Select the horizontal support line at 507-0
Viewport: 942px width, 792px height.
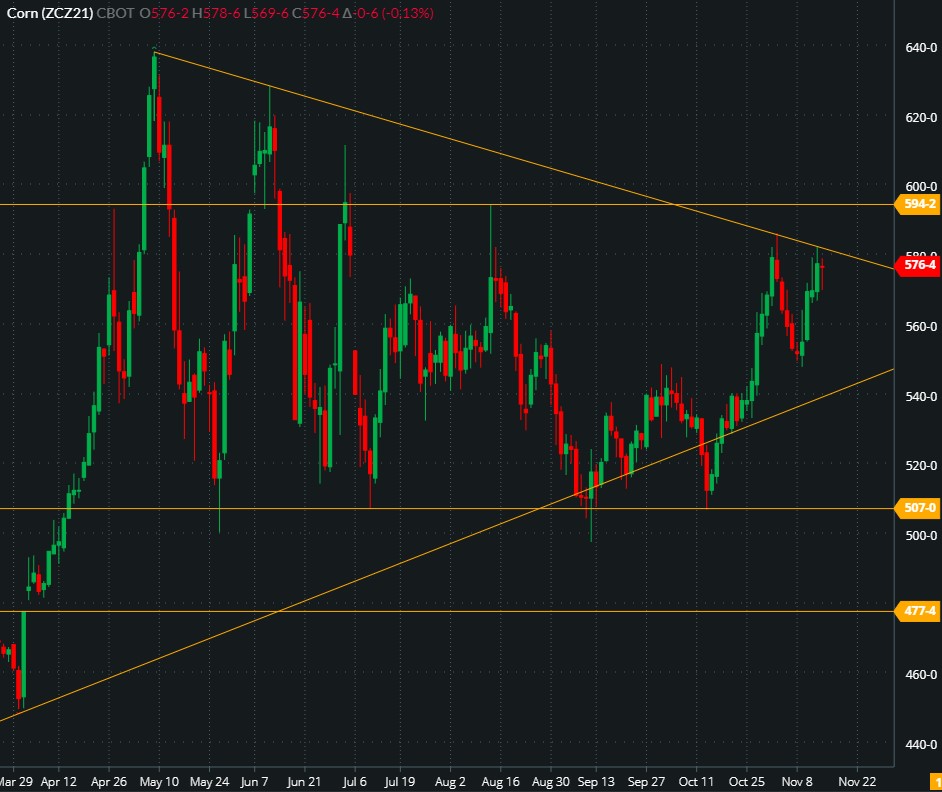pyautogui.click(x=300, y=508)
